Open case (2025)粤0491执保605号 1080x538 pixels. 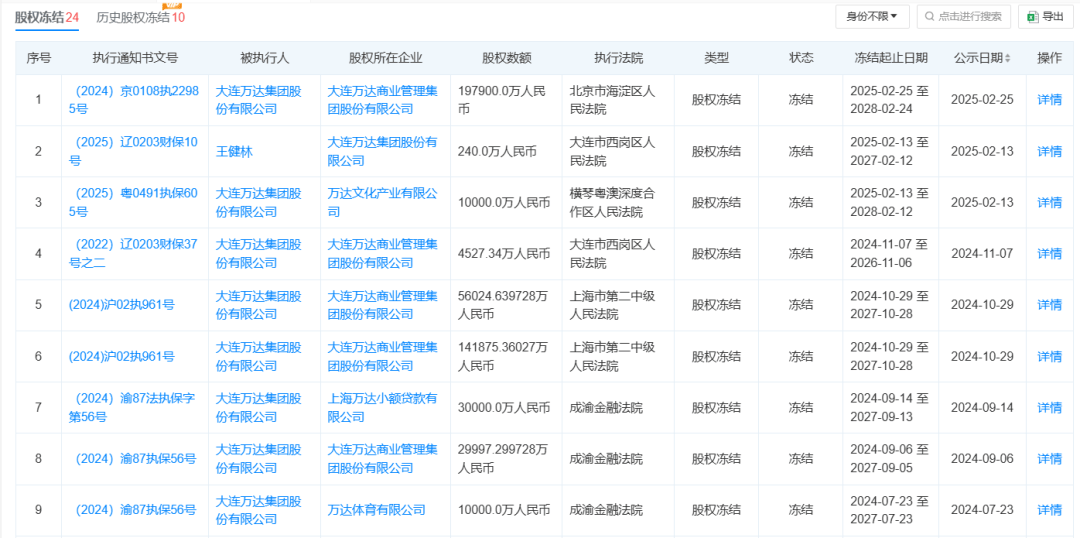pos(134,203)
